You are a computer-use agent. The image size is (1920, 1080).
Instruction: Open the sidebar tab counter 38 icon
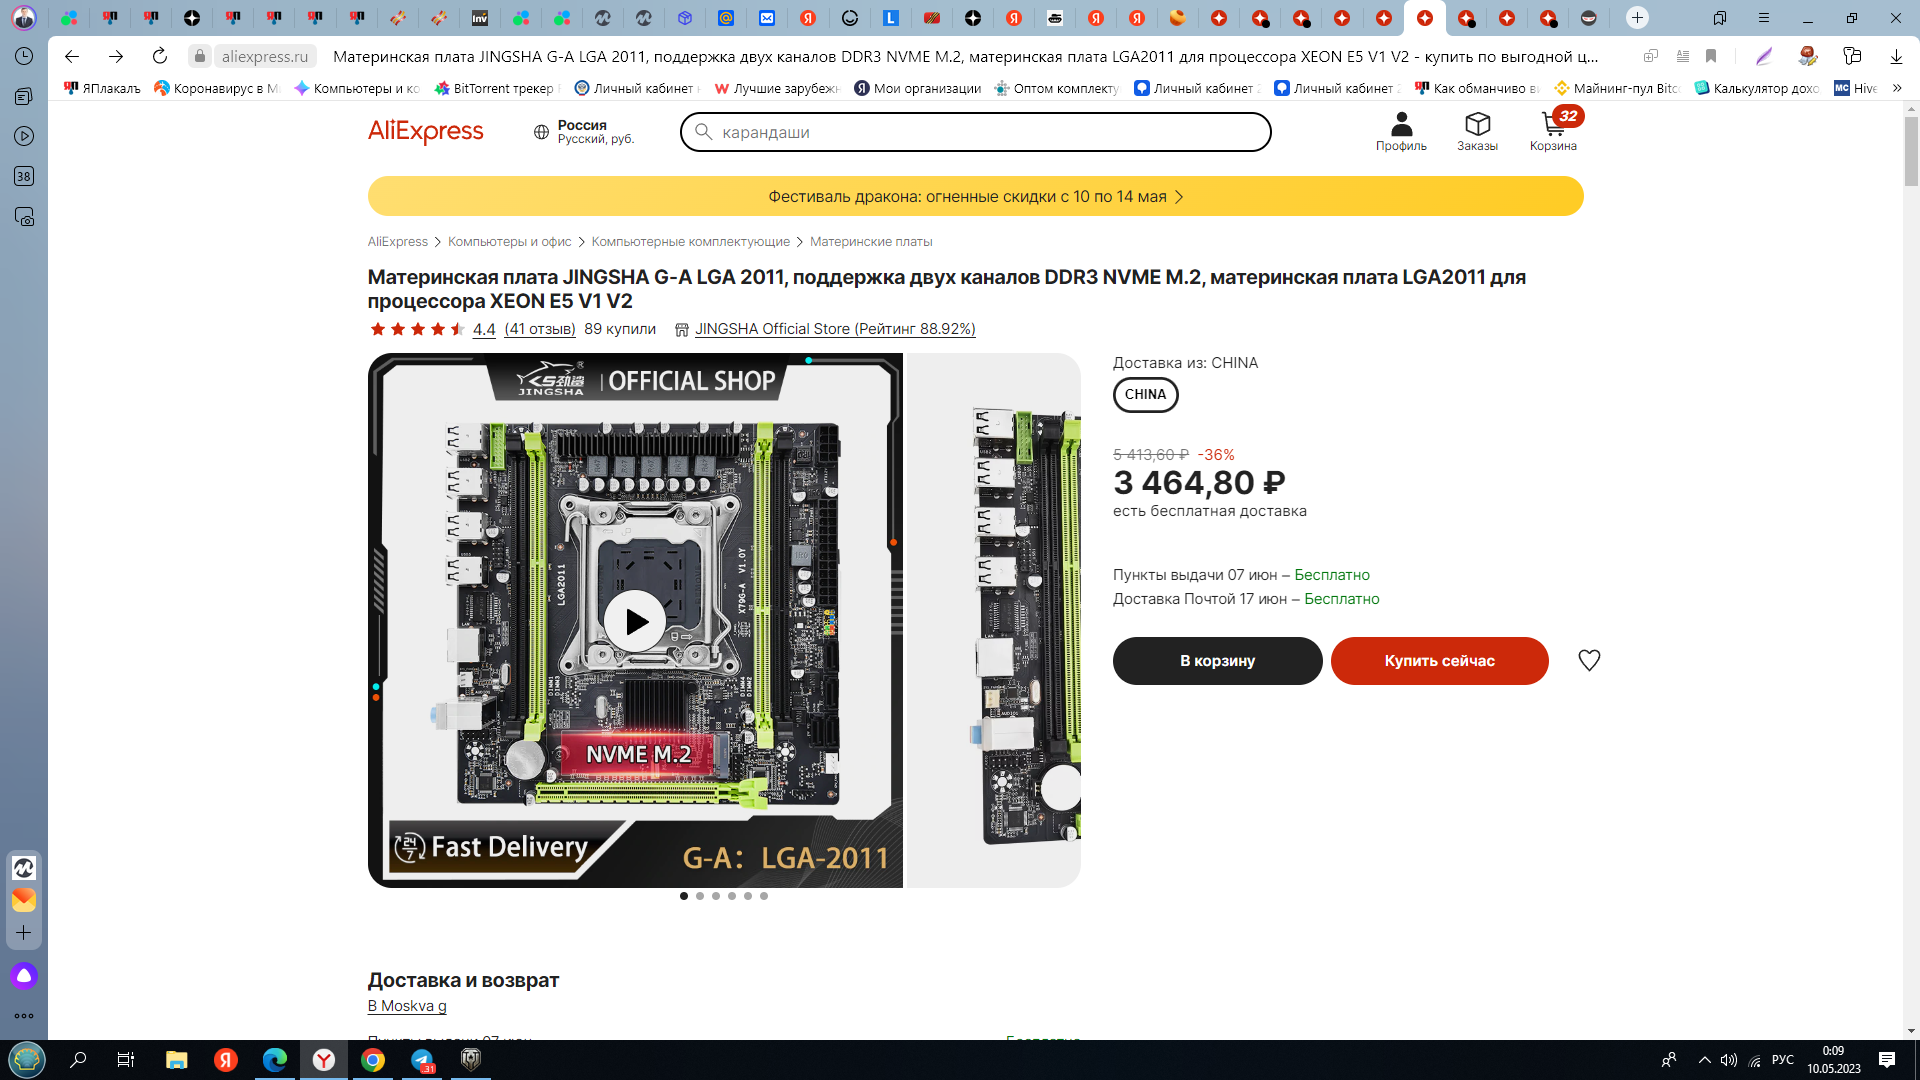point(24,176)
